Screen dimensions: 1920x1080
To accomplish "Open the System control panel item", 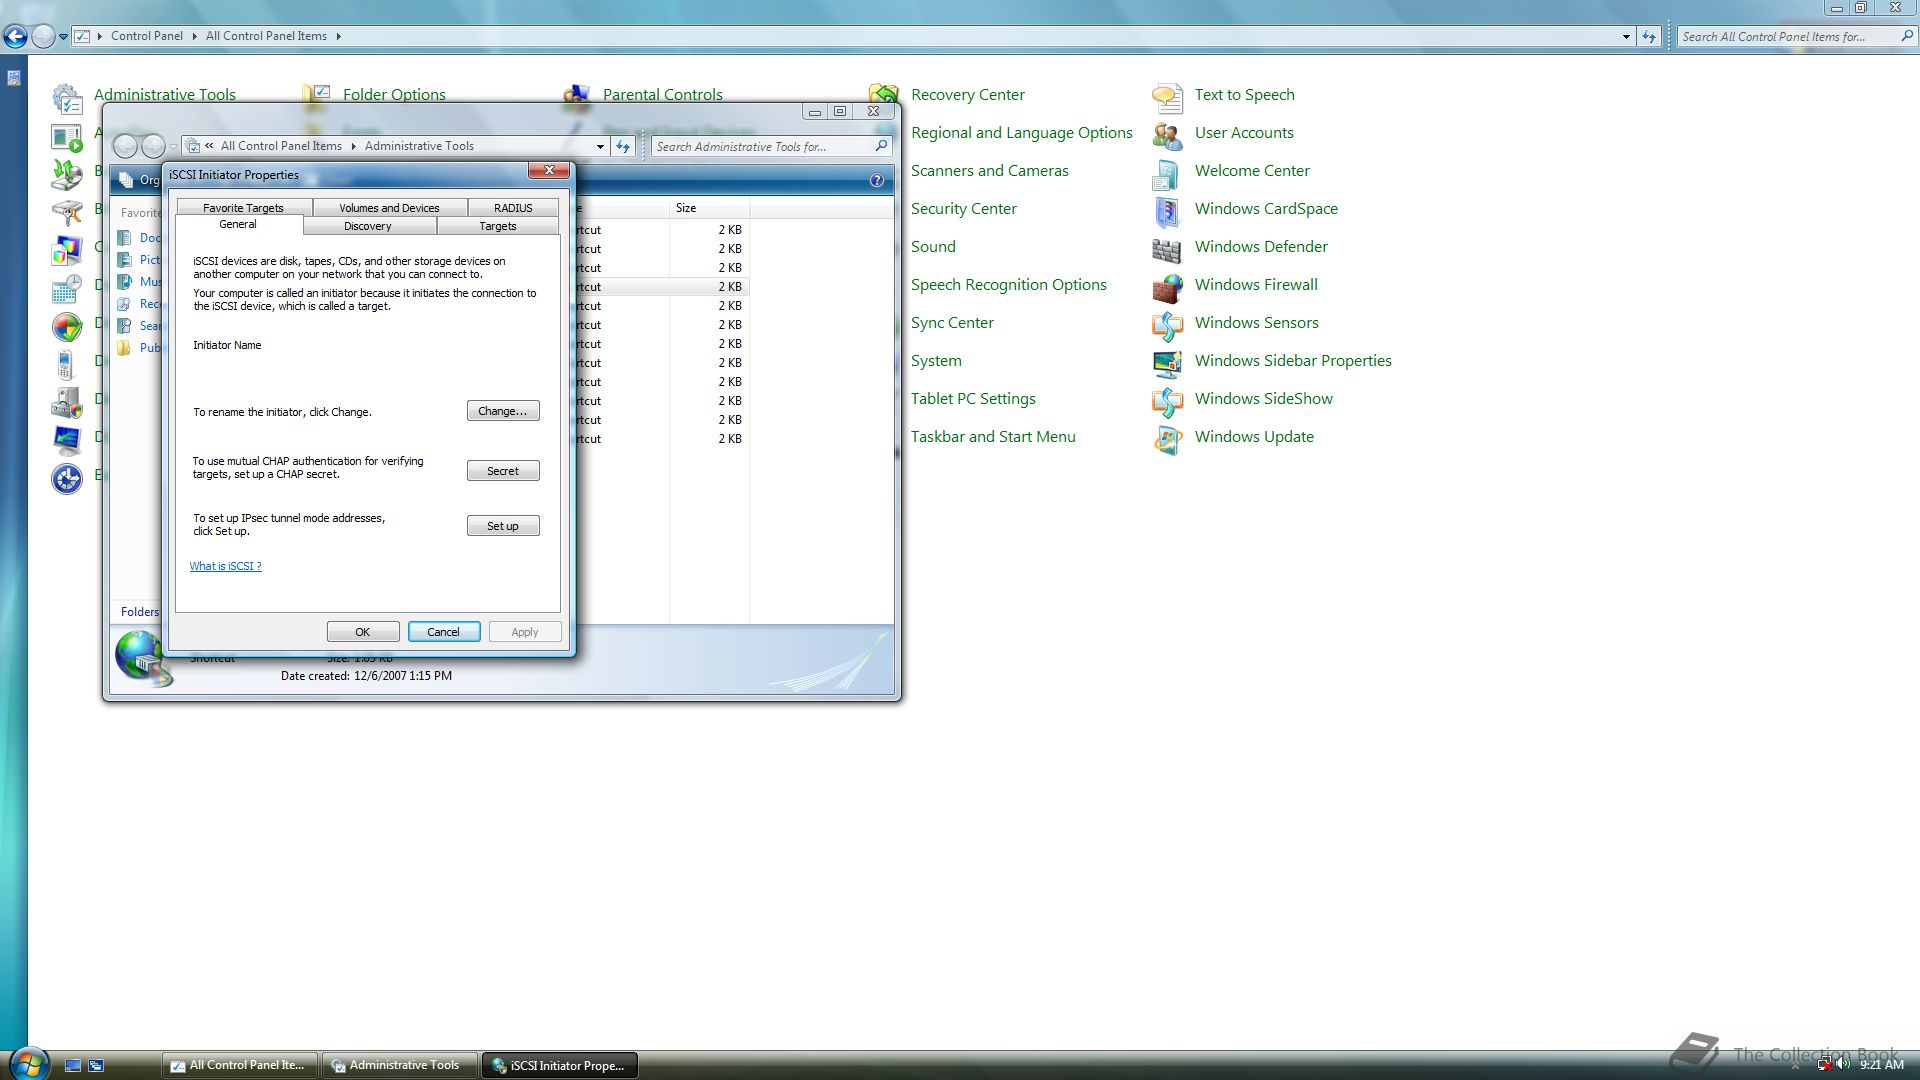I will tap(936, 361).
